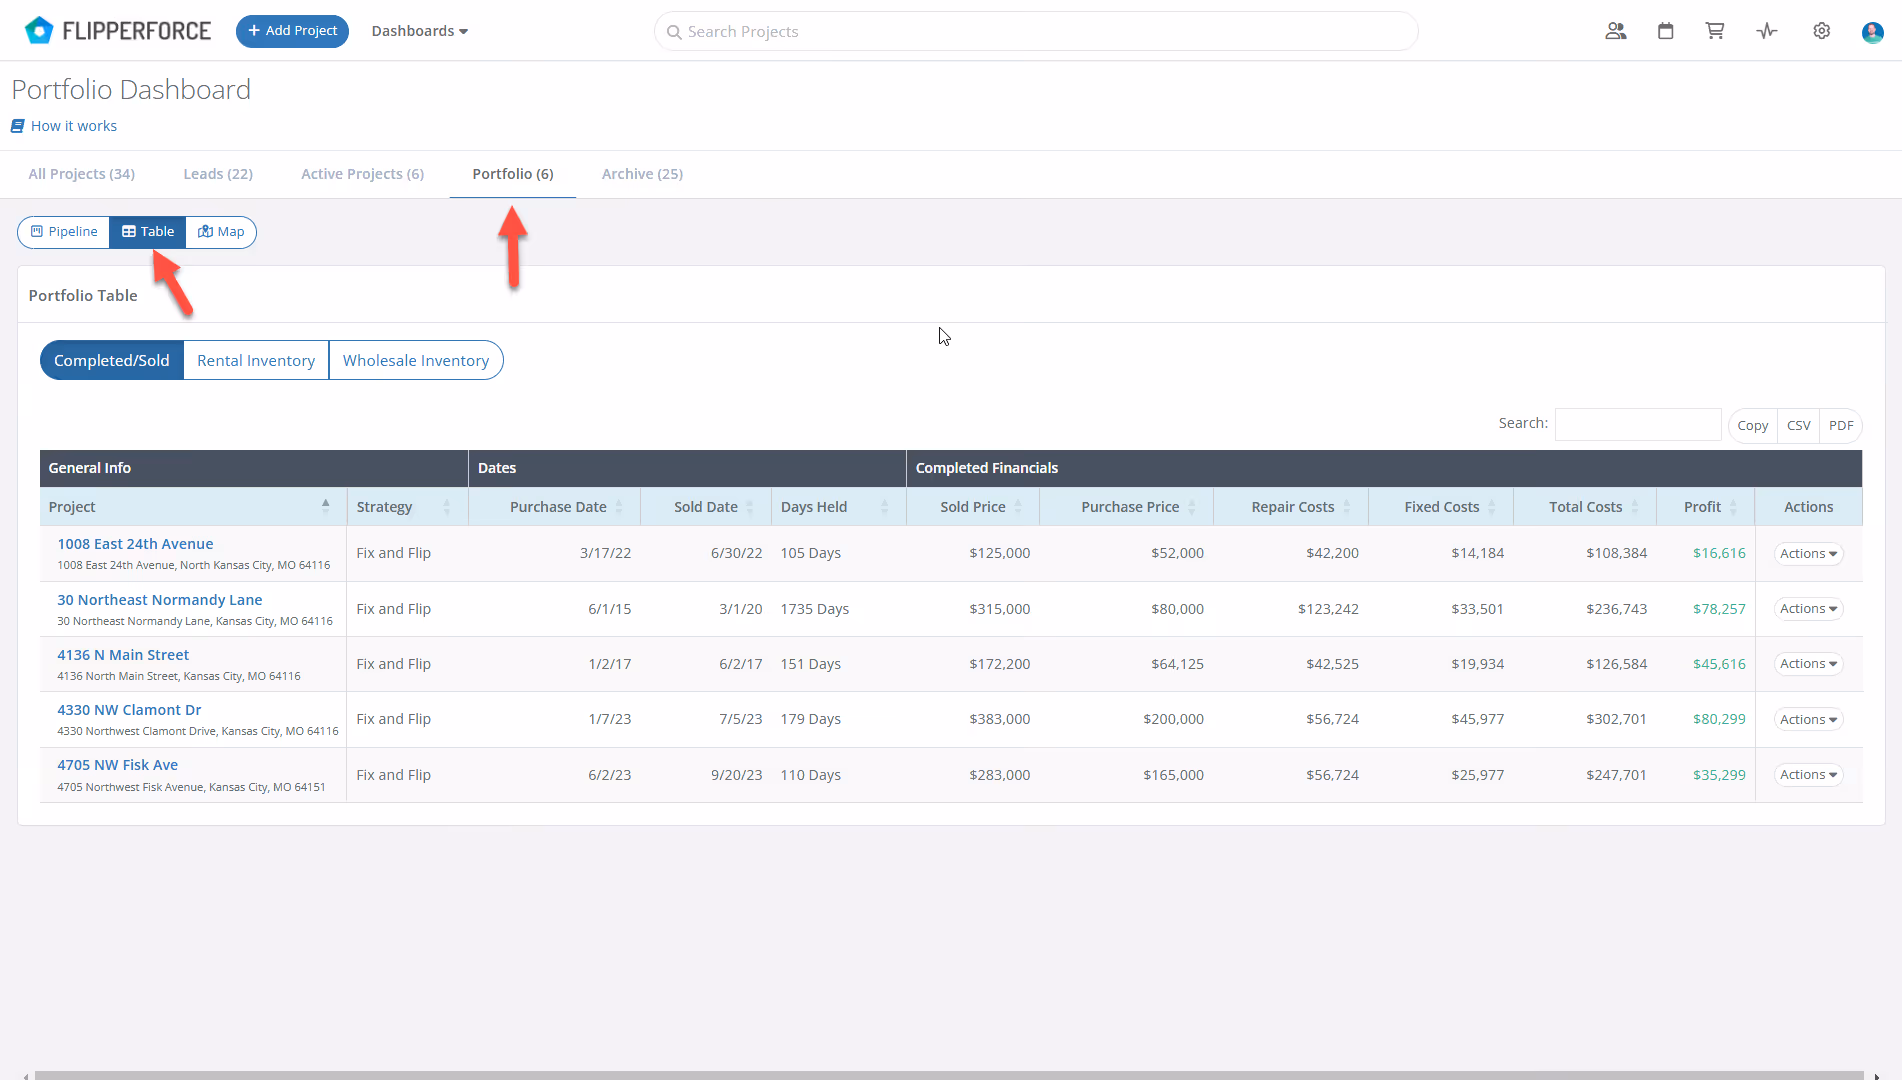Screen dimensions: 1902x1080
Task: Sort by Project column arrow
Action: [x=326, y=506]
